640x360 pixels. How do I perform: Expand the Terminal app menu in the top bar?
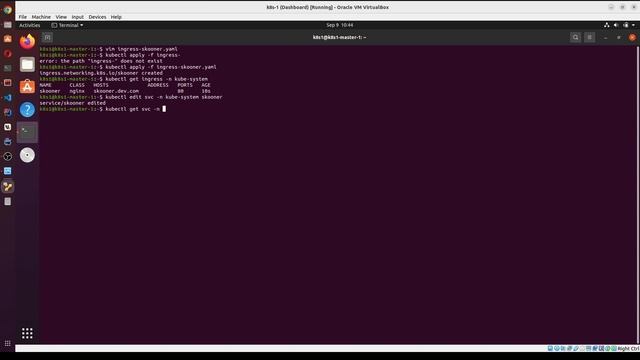click(67, 25)
